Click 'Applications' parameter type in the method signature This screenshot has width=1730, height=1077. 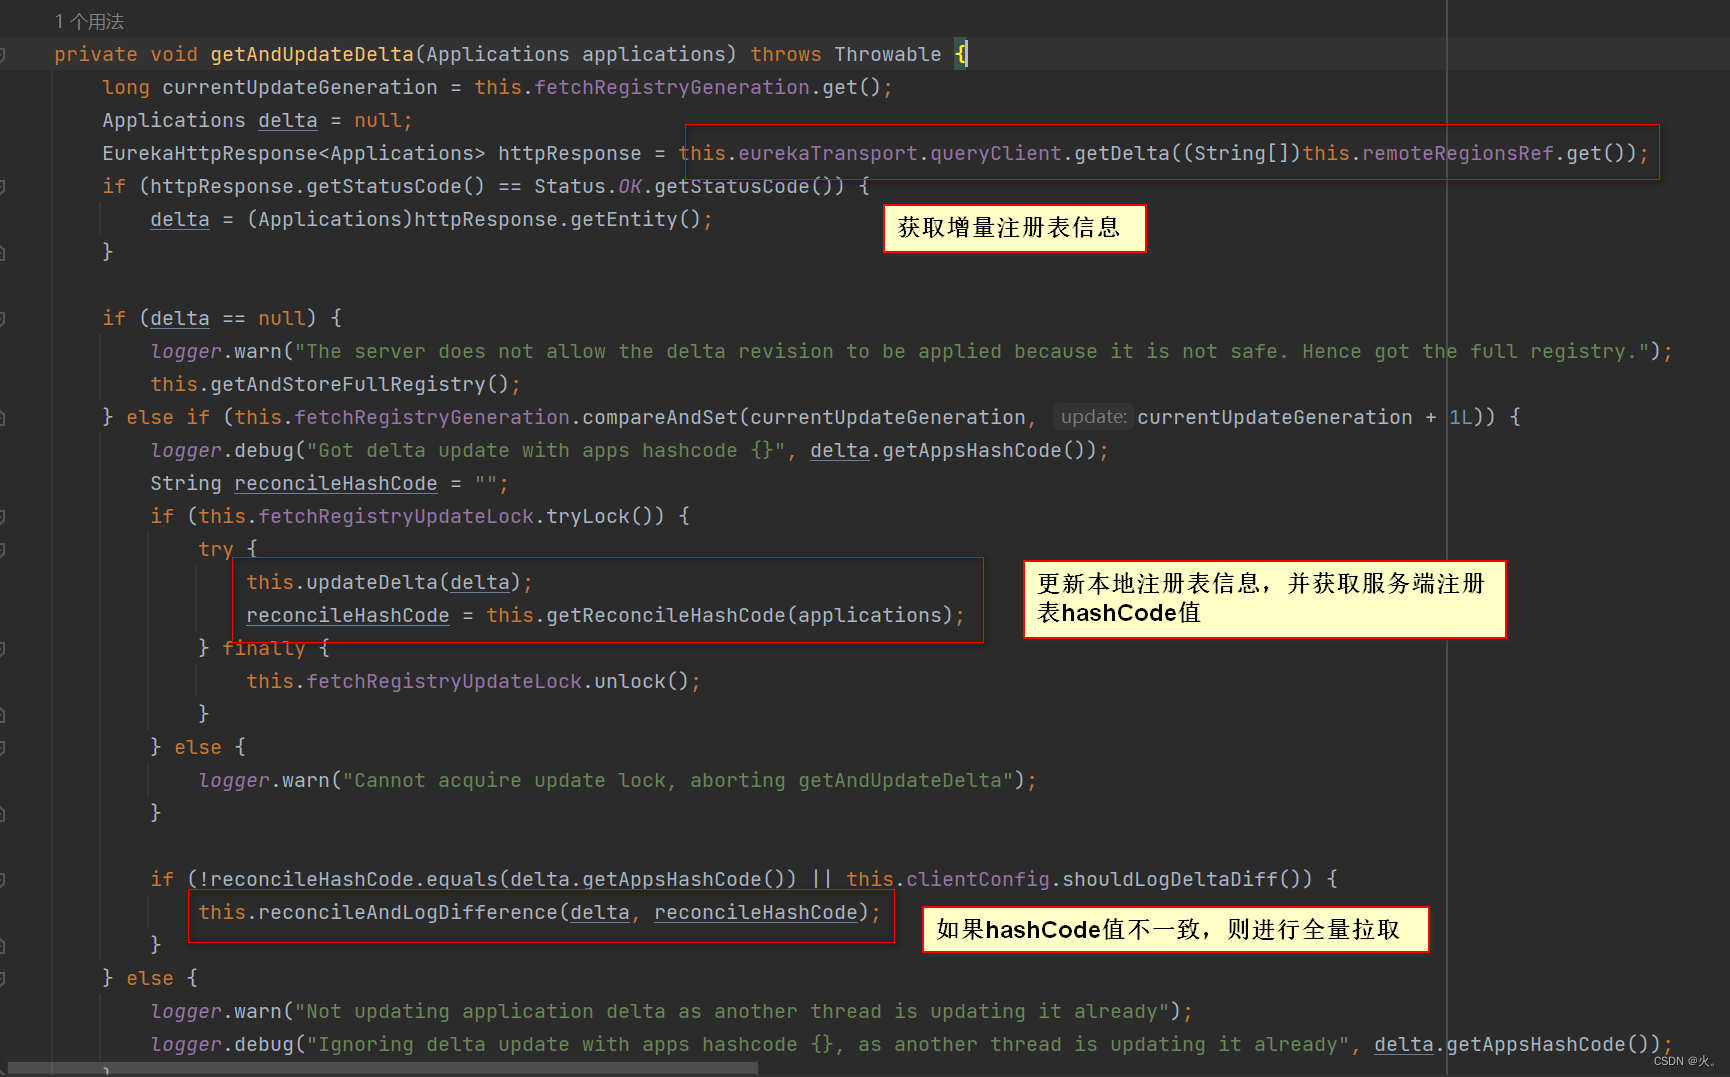pos(498,54)
